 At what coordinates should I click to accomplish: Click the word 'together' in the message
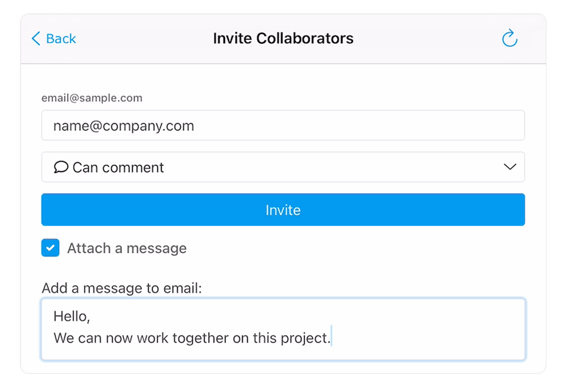click(x=200, y=338)
